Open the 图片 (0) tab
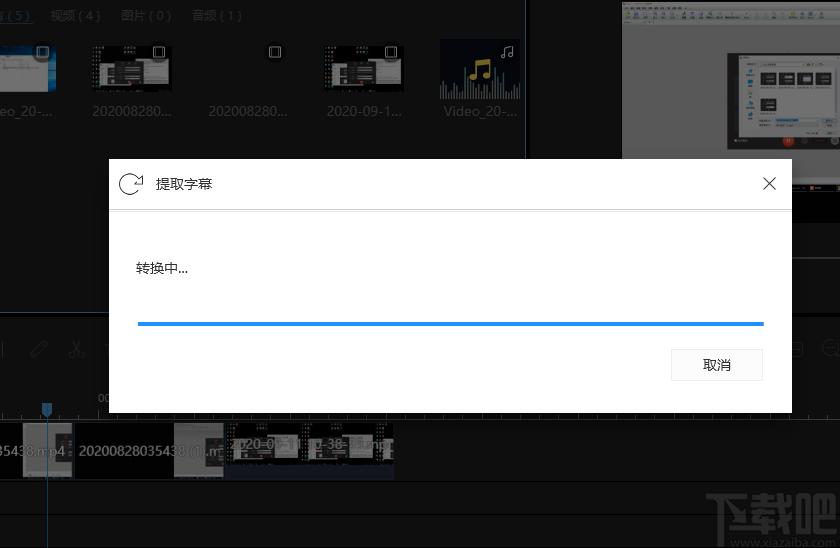Screen dimensions: 840x548 coord(146,15)
